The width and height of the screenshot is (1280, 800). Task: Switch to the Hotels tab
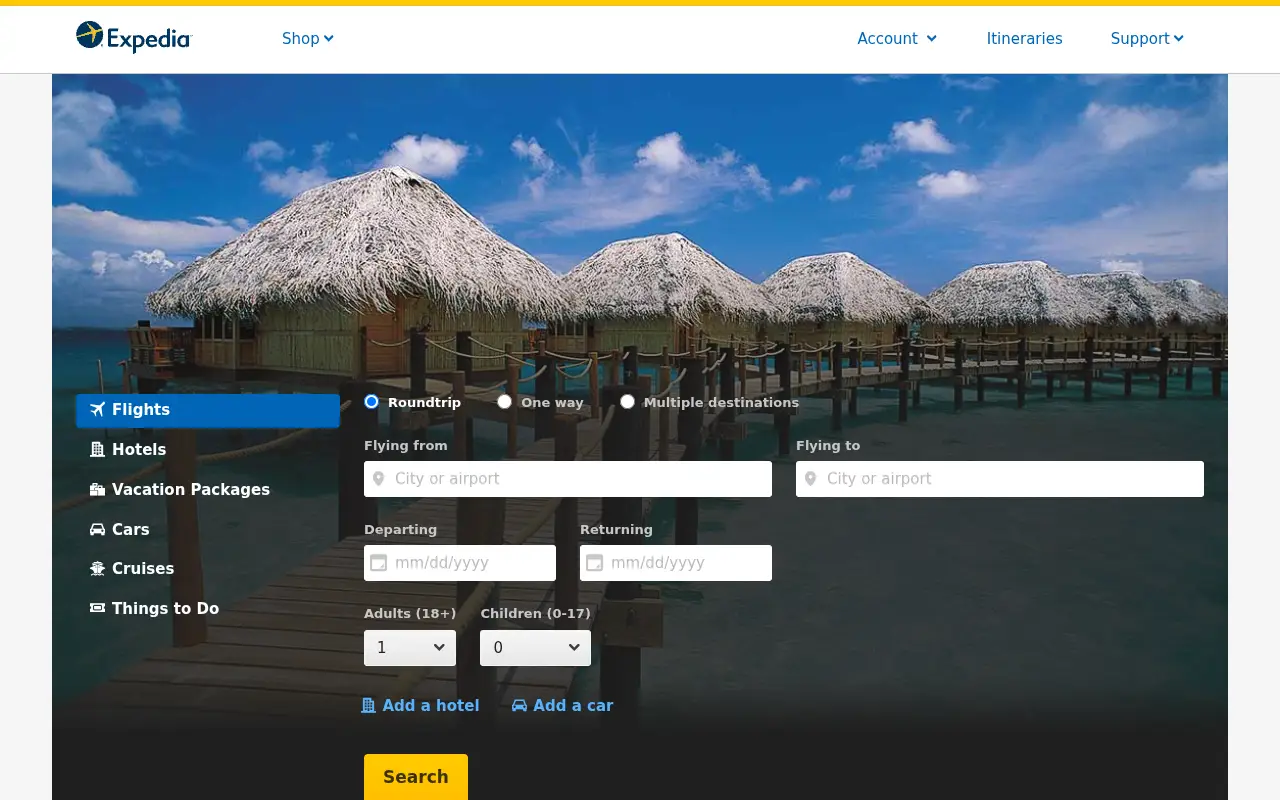[208, 450]
